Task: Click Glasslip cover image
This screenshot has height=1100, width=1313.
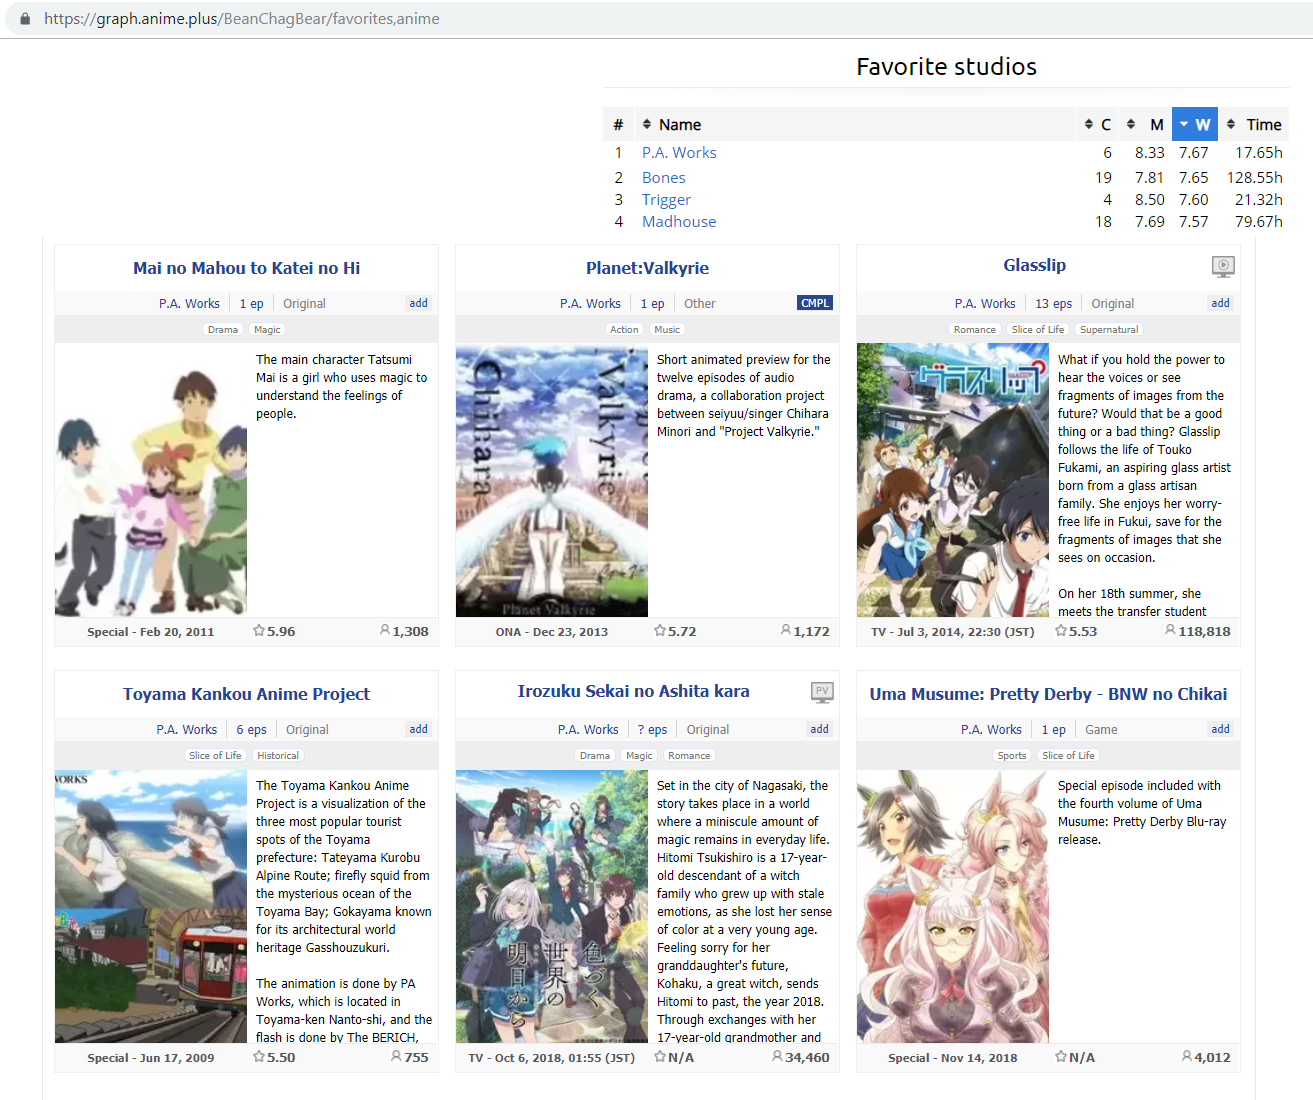Action: pyautogui.click(x=953, y=480)
